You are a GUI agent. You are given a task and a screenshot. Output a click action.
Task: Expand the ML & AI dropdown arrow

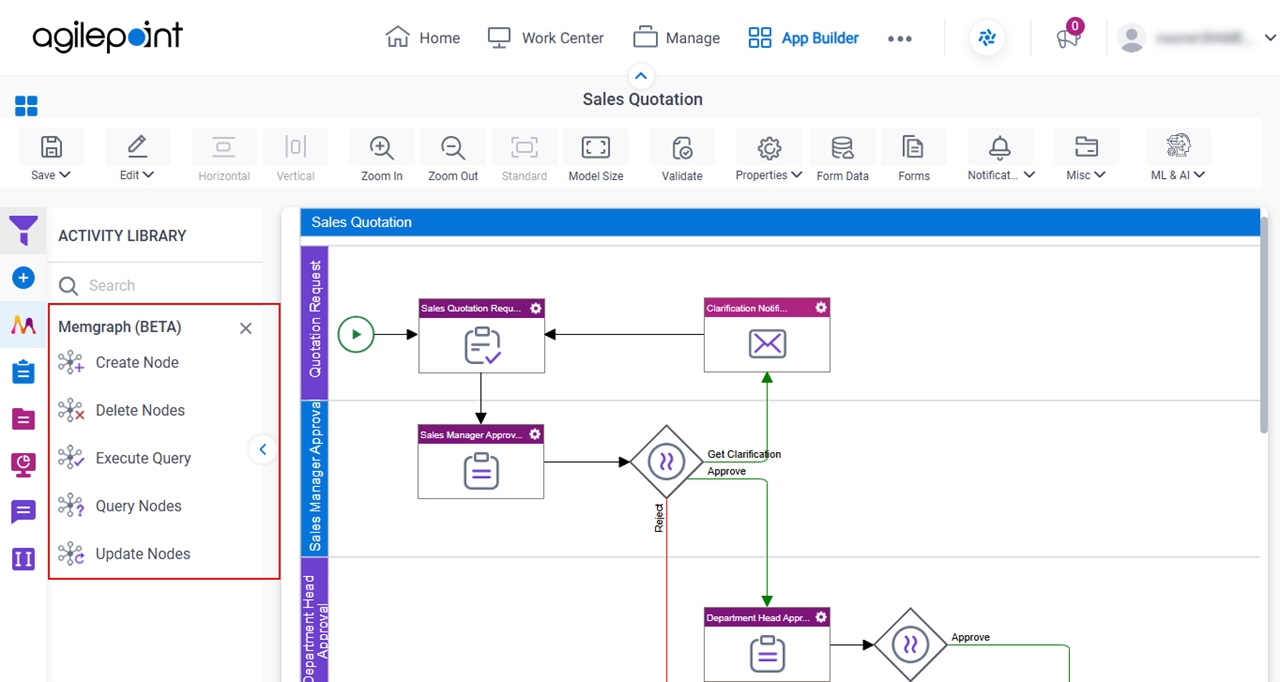pos(1199,175)
